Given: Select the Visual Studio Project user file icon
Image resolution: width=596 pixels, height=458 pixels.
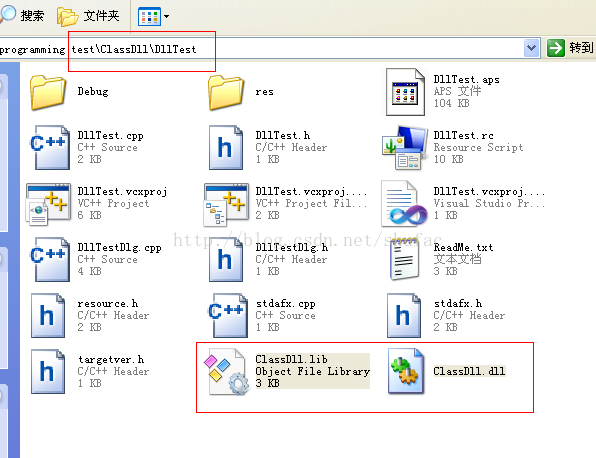Looking at the screenshot, I should point(404,204).
